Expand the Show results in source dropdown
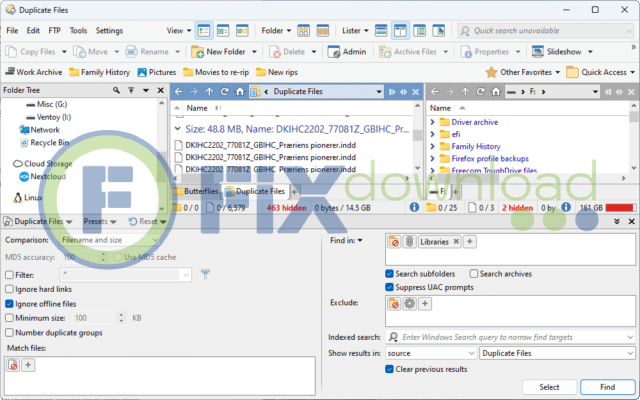Screen dimensions: 640x400 429,353
